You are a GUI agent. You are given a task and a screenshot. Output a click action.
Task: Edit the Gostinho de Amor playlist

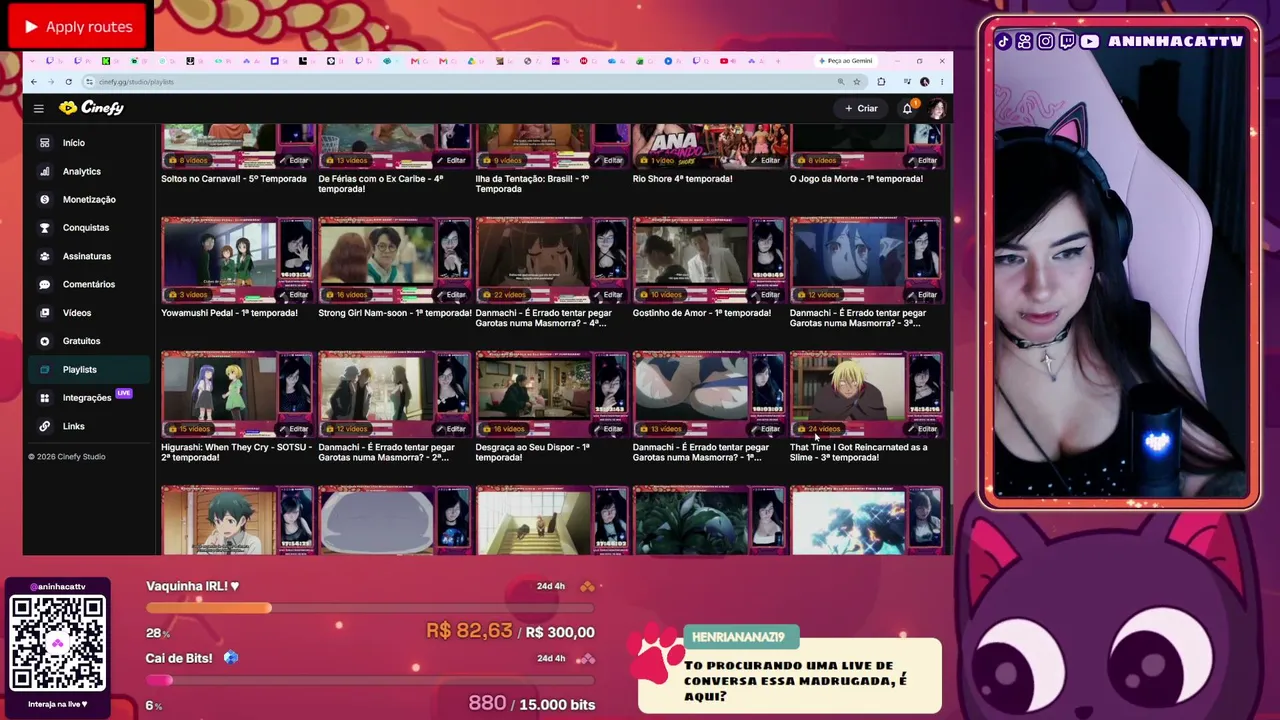click(765, 295)
